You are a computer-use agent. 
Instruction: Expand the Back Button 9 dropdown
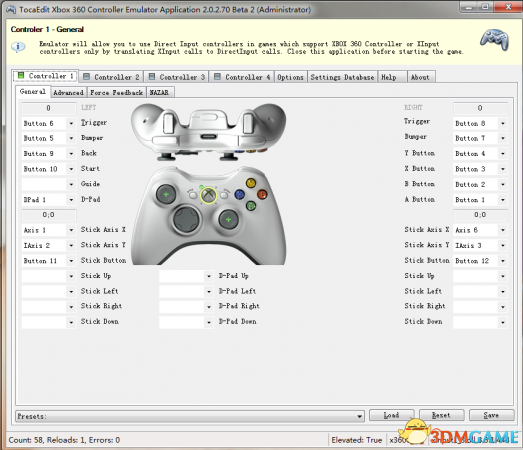[71, 153]
